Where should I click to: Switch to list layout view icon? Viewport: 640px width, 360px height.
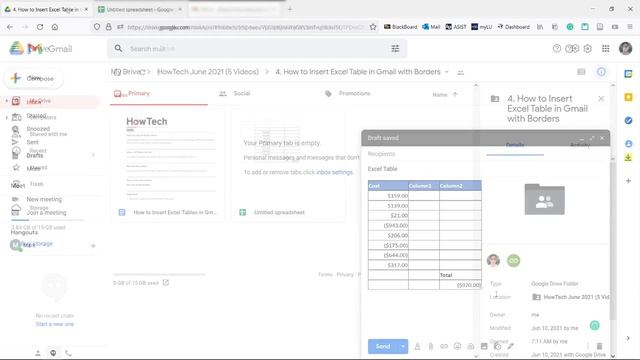pyautogui.click(x=581, y=72)
